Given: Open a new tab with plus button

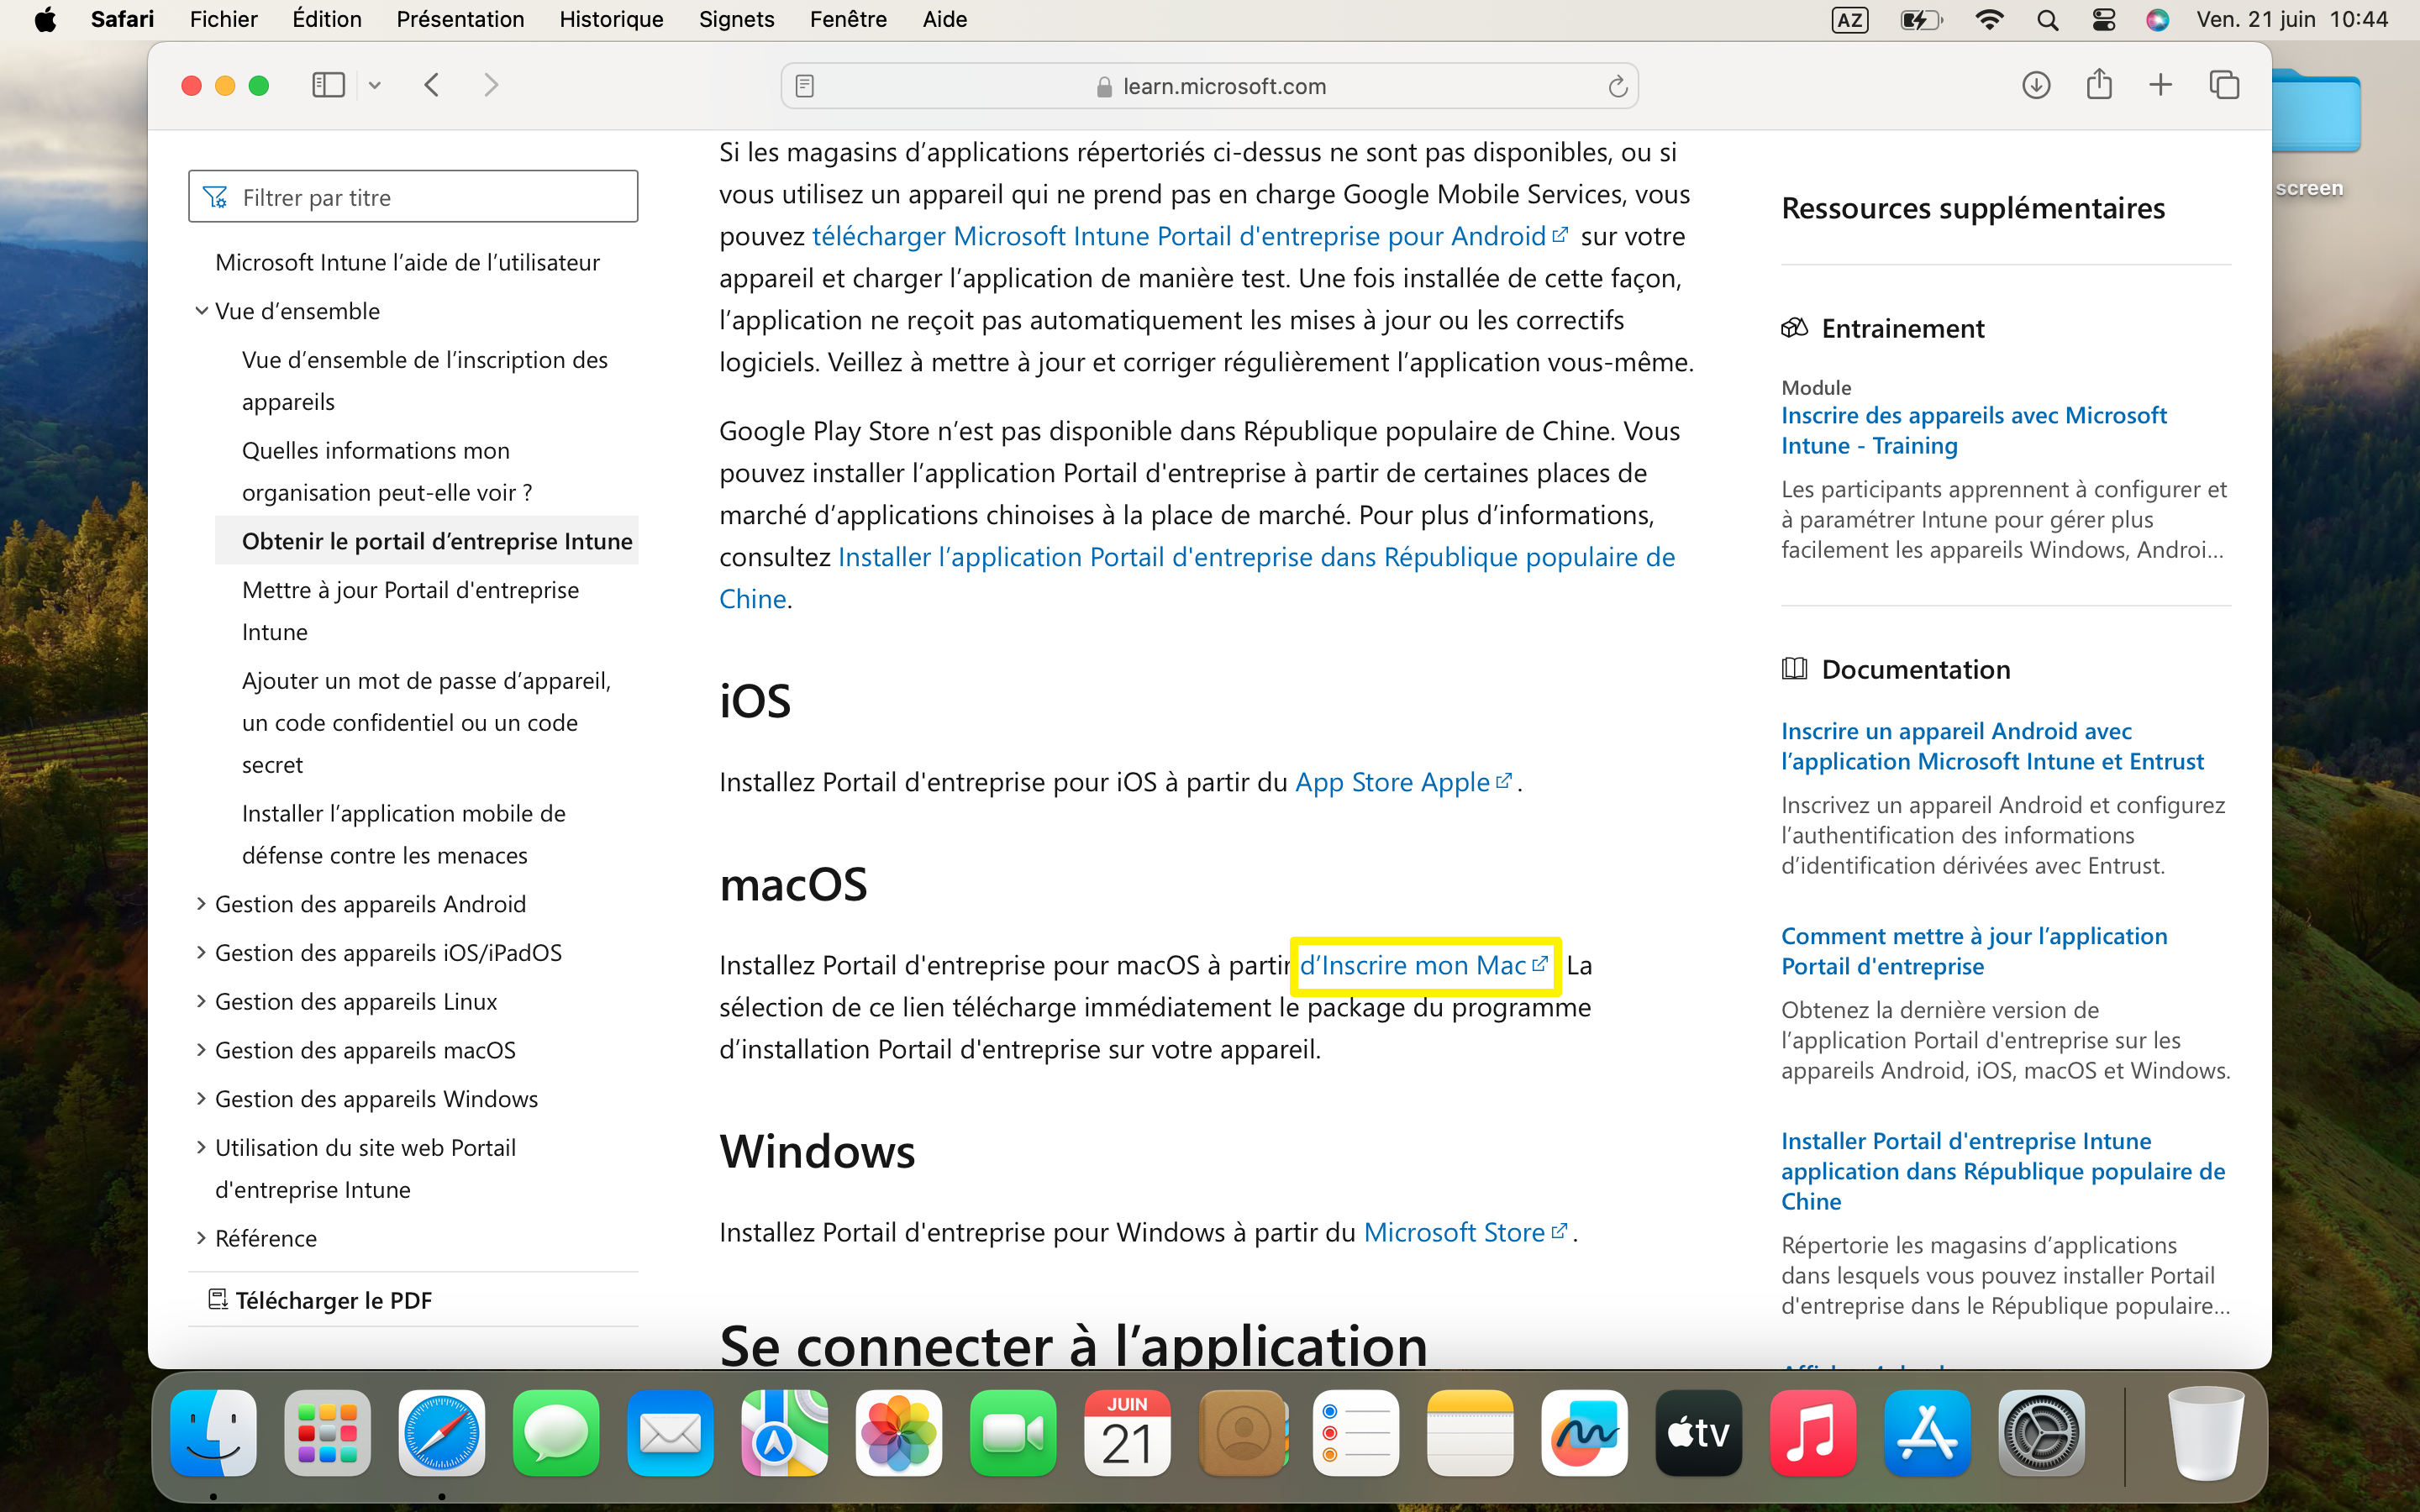Looking at the screenshot, I should 2160,85.
